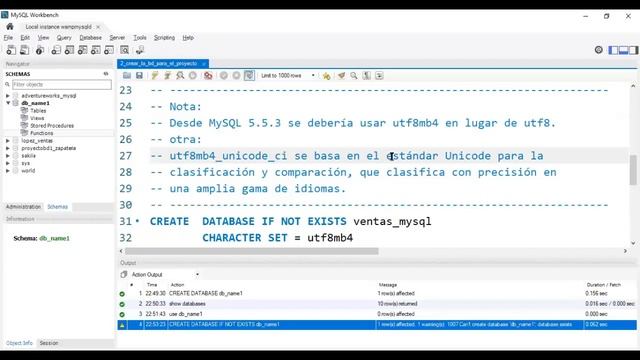Expand the adventureworks_mysql schema
The image size is (640, 360).
8,96
